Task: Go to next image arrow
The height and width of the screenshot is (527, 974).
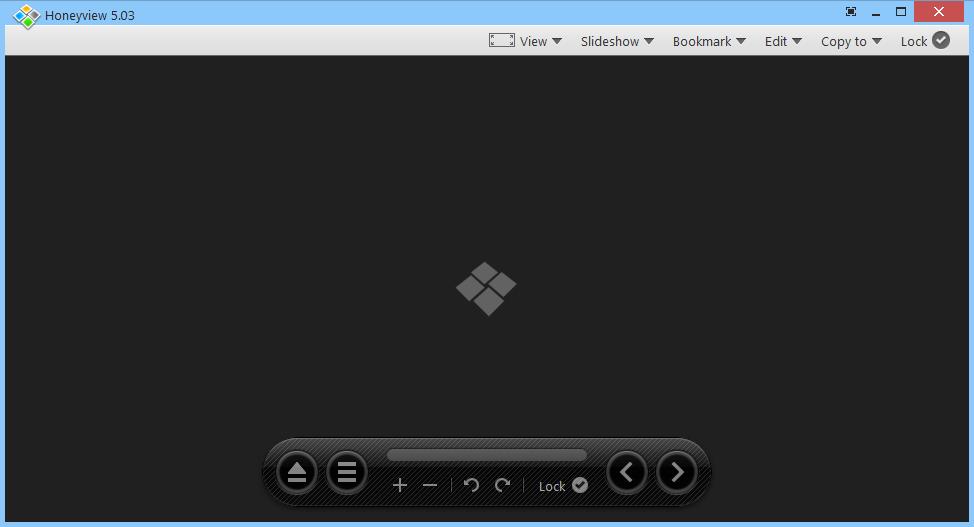Action: coord(677,472)
